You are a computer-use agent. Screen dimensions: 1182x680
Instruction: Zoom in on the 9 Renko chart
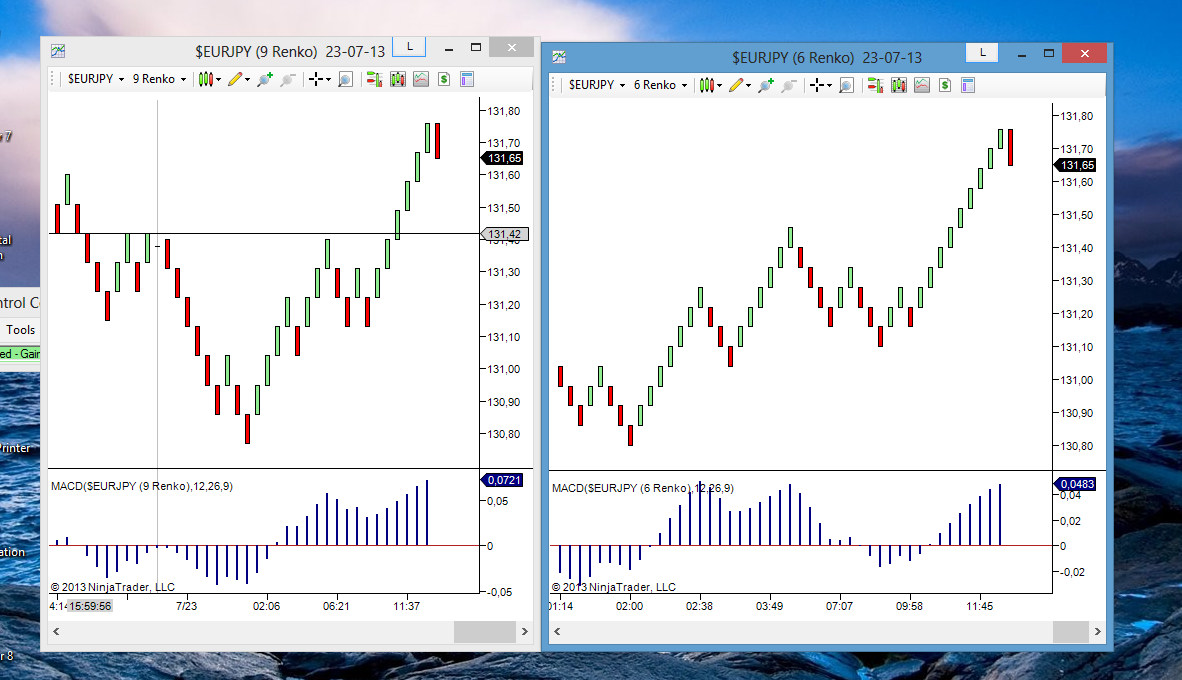click(x=265, y=79)
